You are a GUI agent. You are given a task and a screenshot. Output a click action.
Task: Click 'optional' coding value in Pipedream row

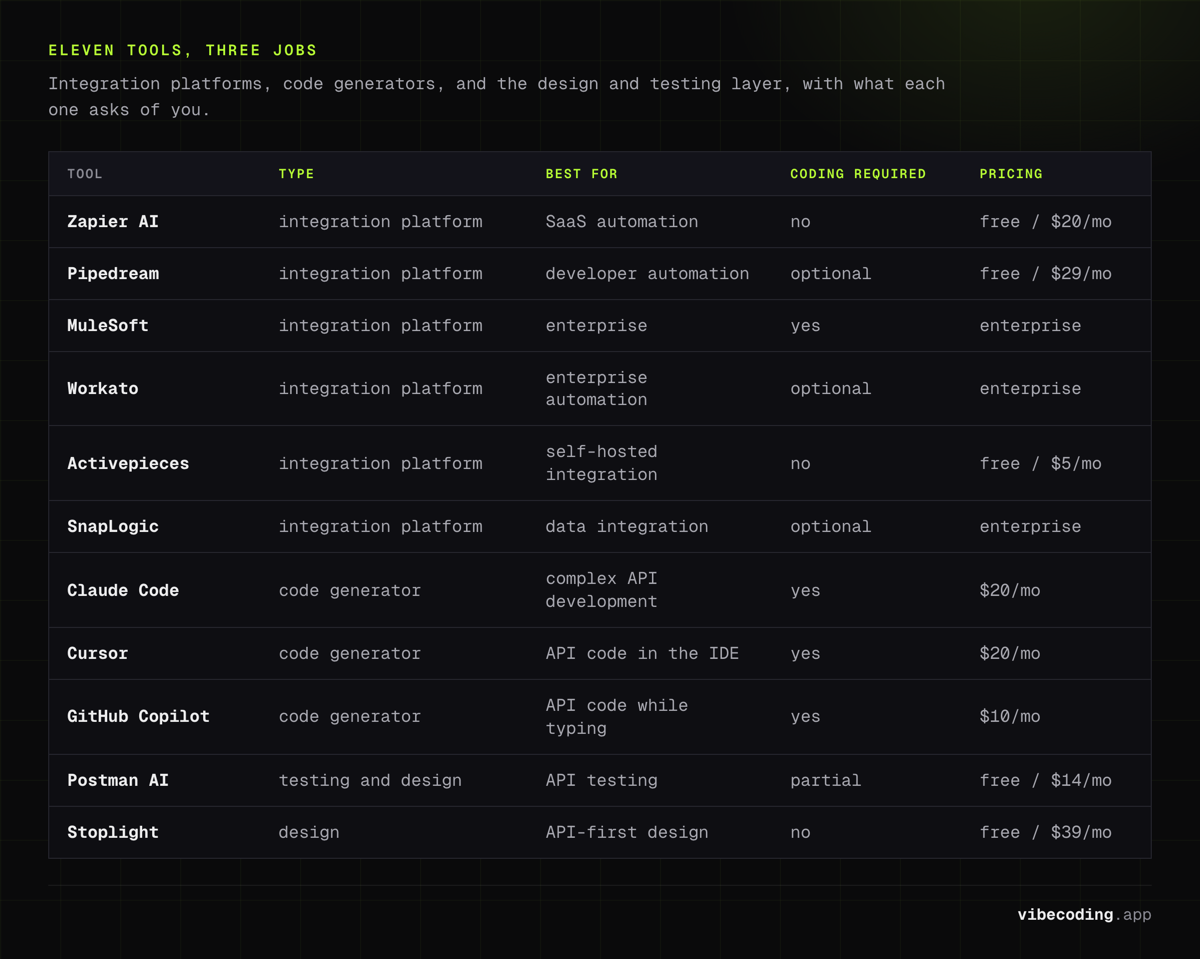(x=831, y=274)
